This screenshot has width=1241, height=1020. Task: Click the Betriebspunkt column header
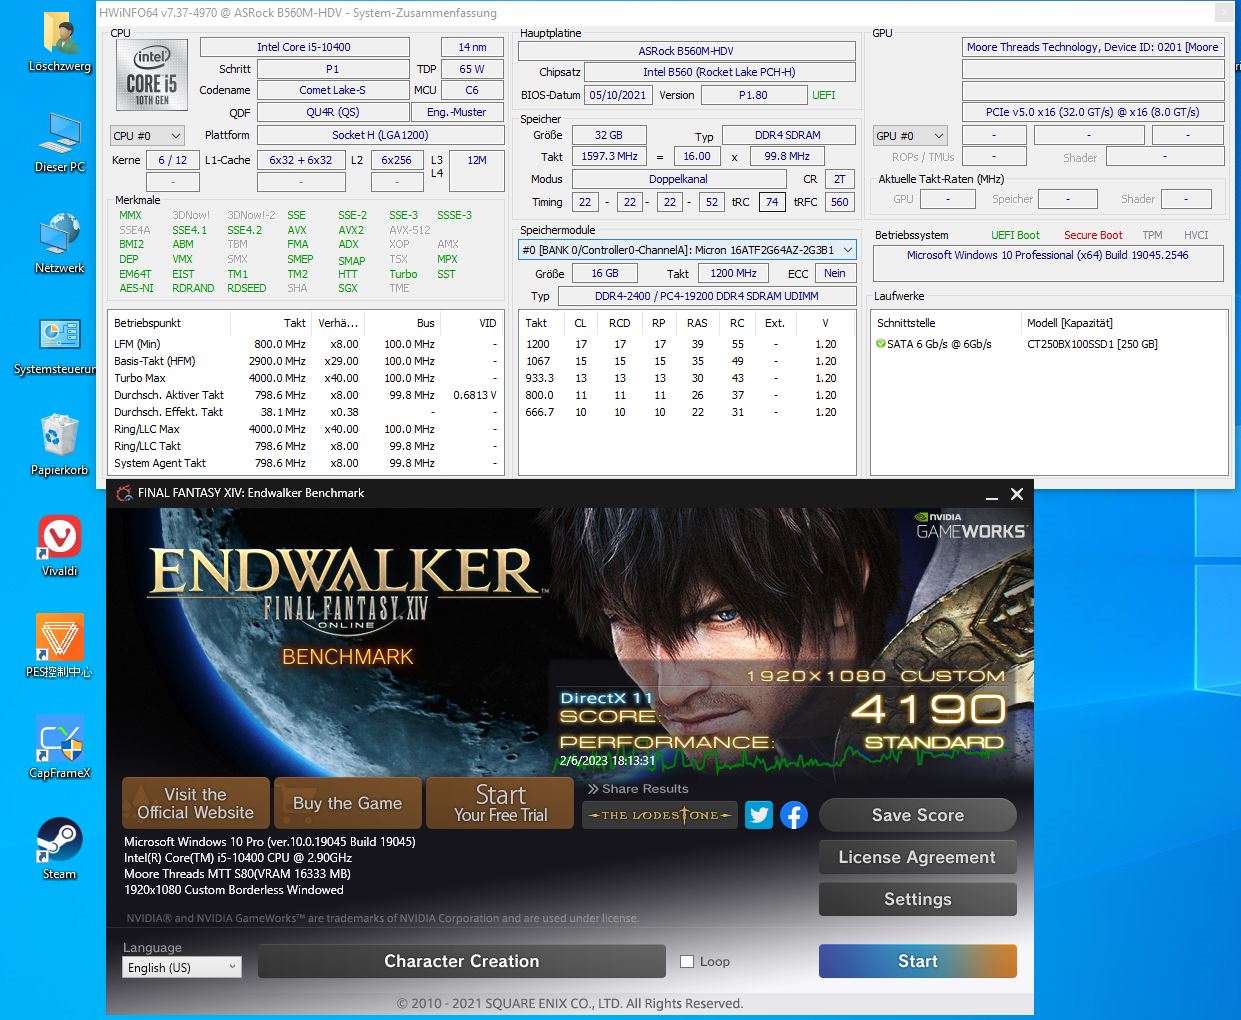tap(169, 323)
